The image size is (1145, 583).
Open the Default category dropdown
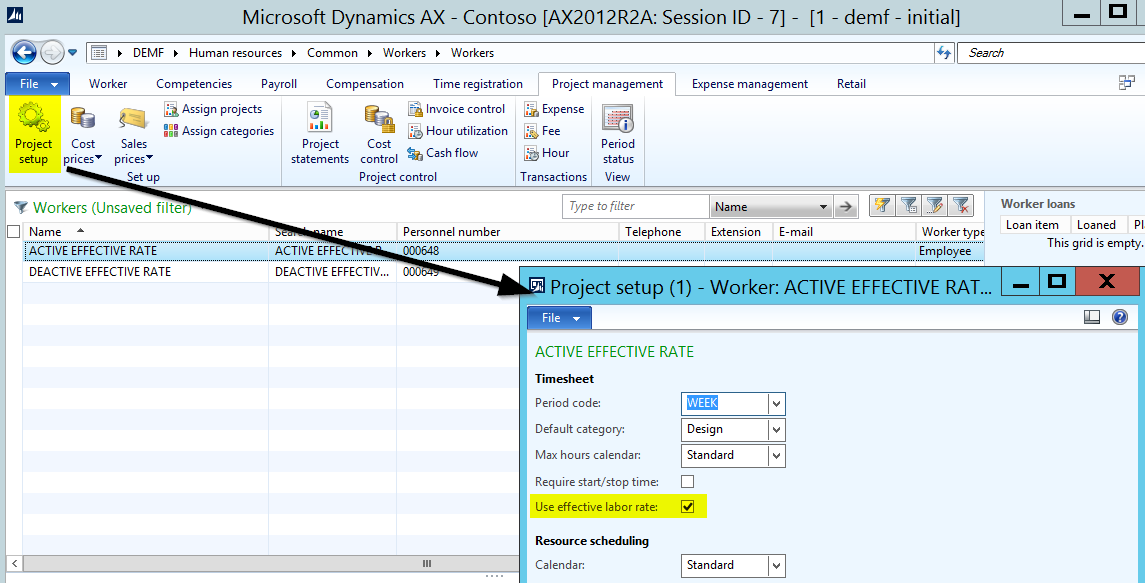[777, 430]
